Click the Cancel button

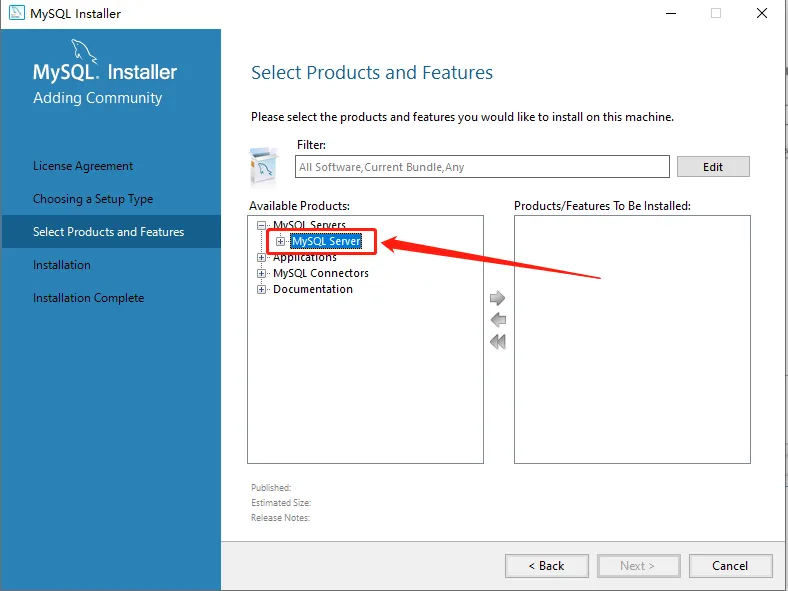click(x=731, y=566)
